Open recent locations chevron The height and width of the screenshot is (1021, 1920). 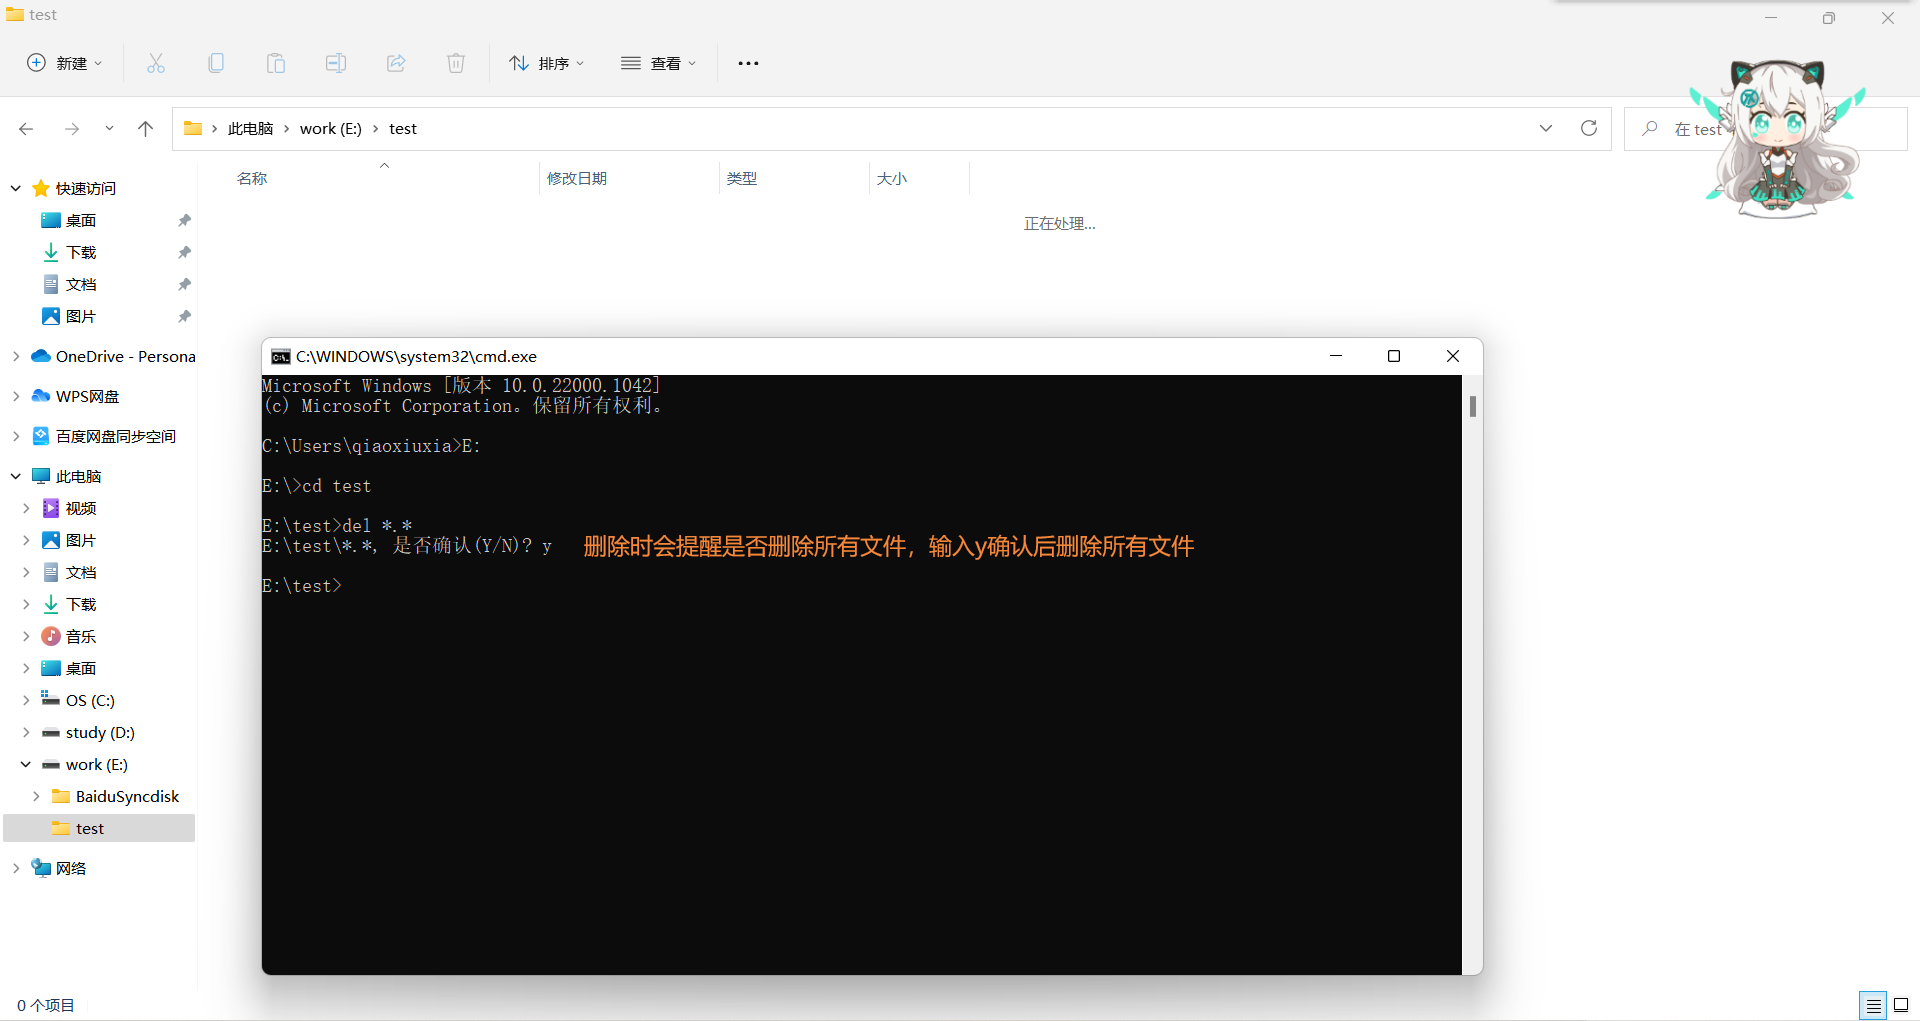[x=109, y=129]
